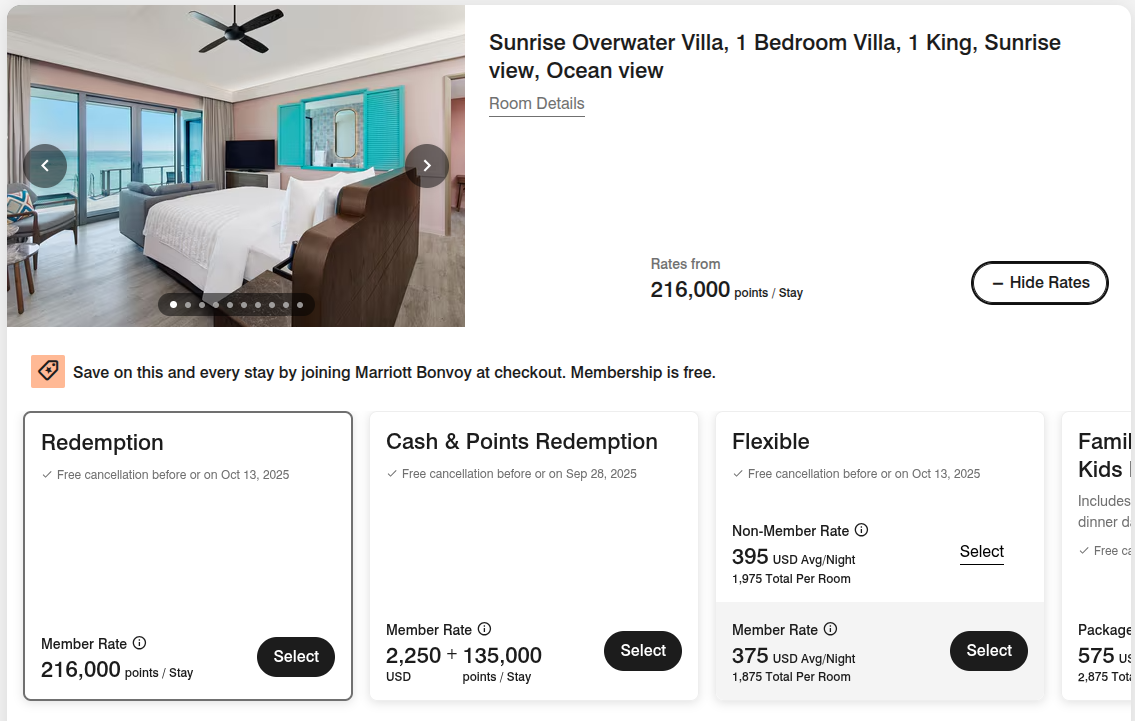
Task: Jump to the last carousel dot
Action: (300, 305)
